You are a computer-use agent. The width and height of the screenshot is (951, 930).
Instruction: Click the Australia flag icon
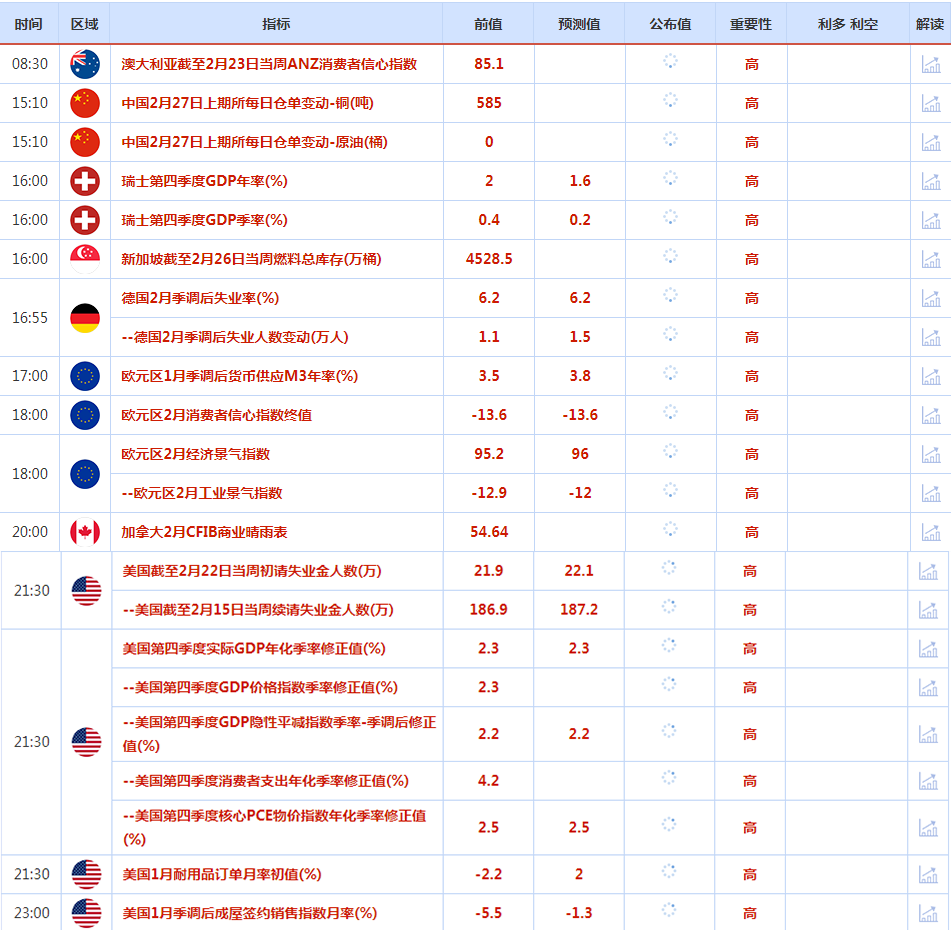(85, 64)
